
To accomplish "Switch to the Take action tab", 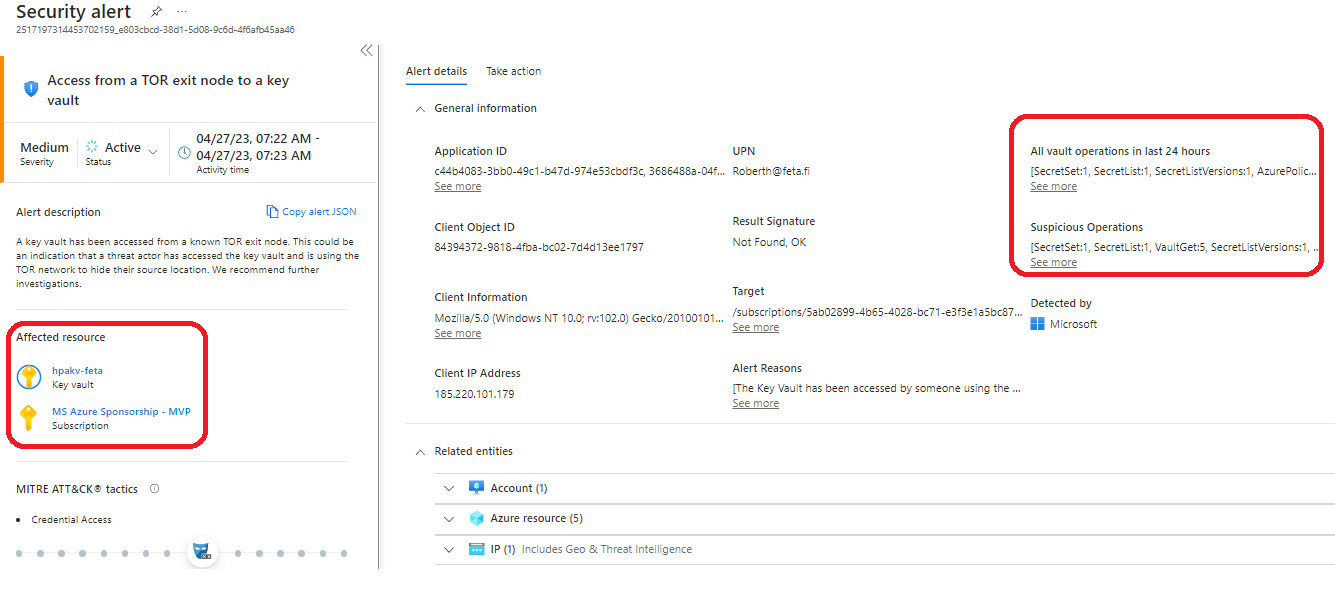I will point(513,71).
